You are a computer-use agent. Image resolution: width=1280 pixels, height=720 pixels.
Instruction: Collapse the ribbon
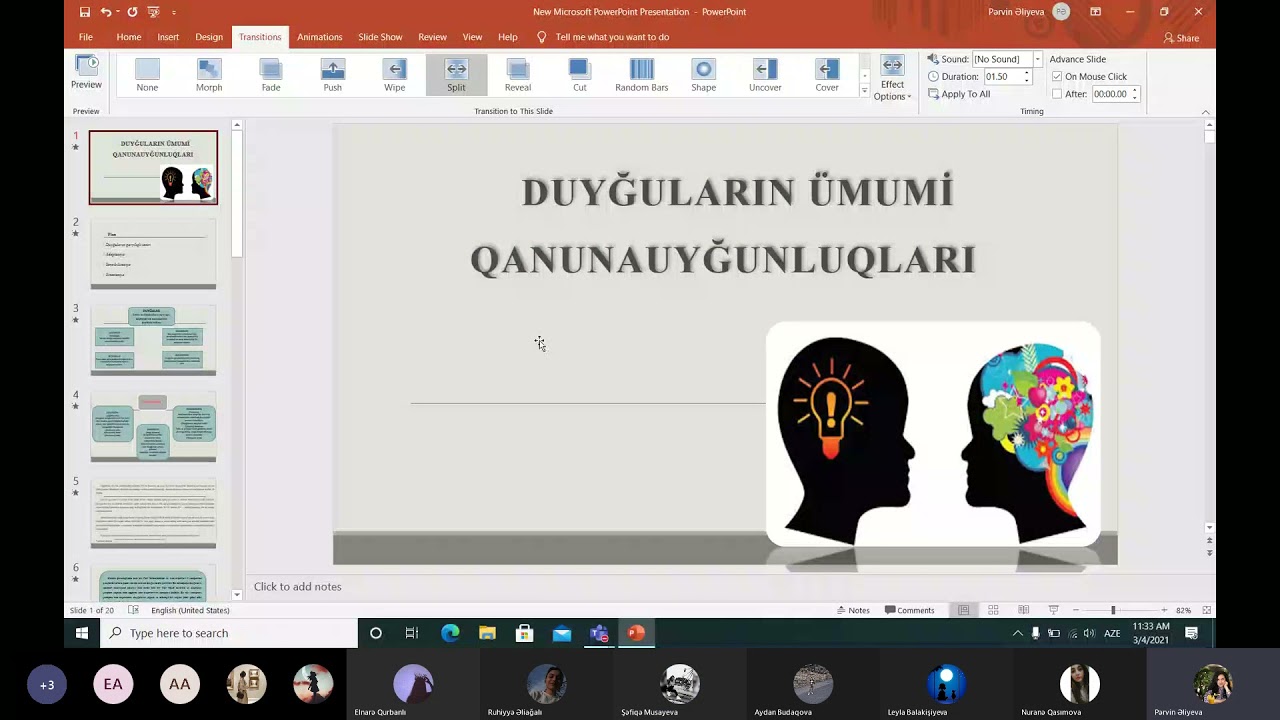(x=1205, y=112)
